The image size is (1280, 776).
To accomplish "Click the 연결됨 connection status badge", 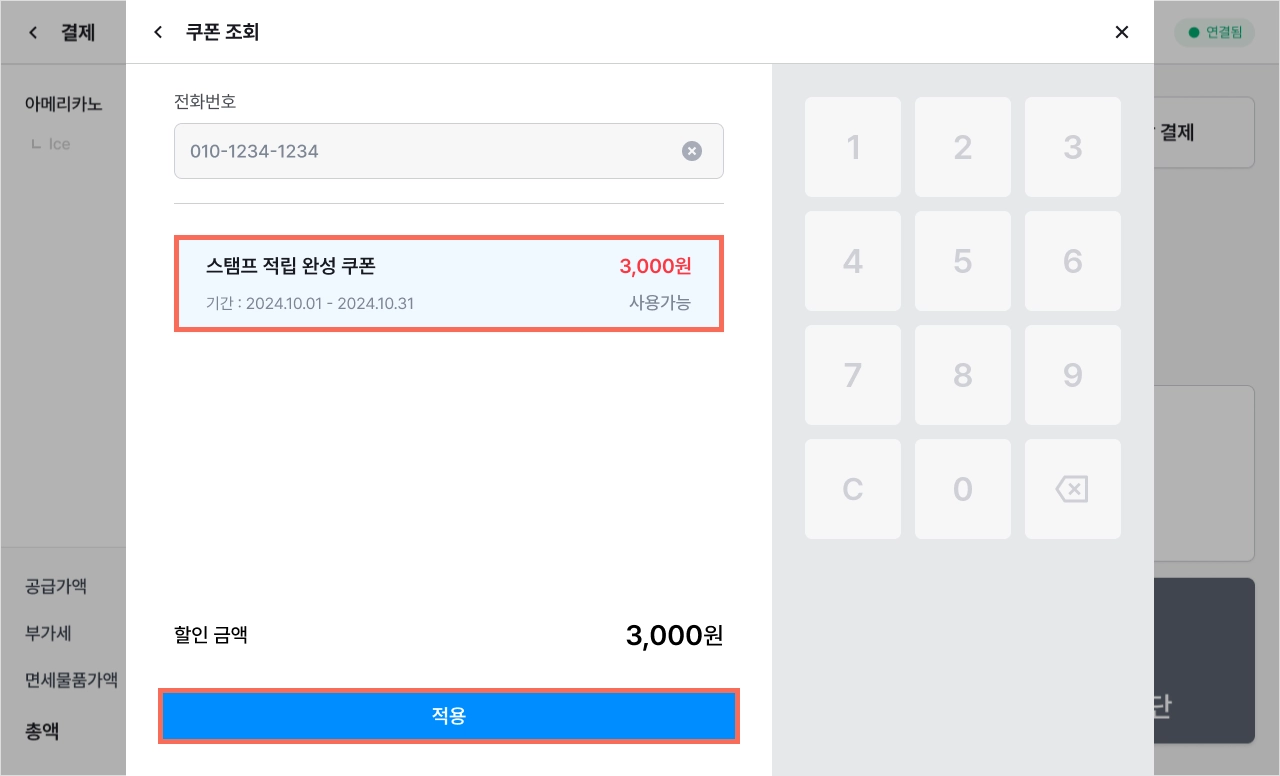I will pyautogui.click(x=1214, y=32).
